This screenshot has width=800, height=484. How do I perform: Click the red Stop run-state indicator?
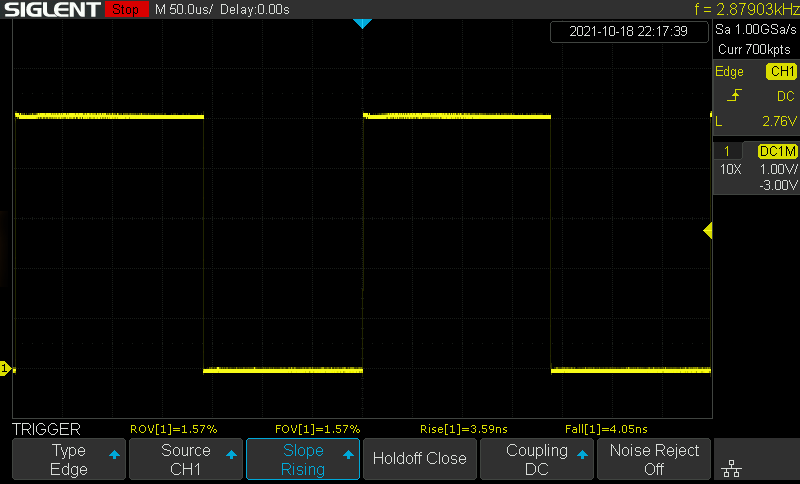pyautogui.click(x=126, y=9)
